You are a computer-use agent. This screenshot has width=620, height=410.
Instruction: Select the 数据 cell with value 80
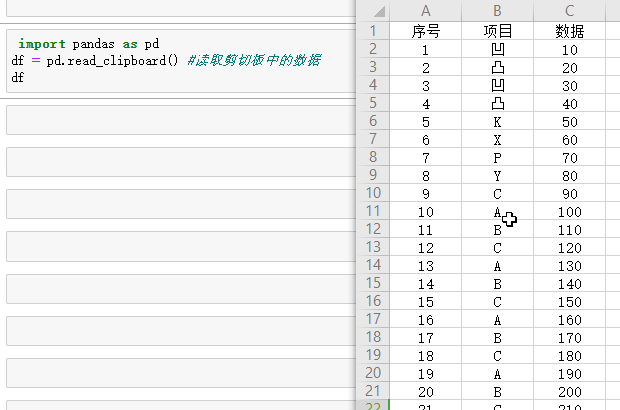pos(569,176)
